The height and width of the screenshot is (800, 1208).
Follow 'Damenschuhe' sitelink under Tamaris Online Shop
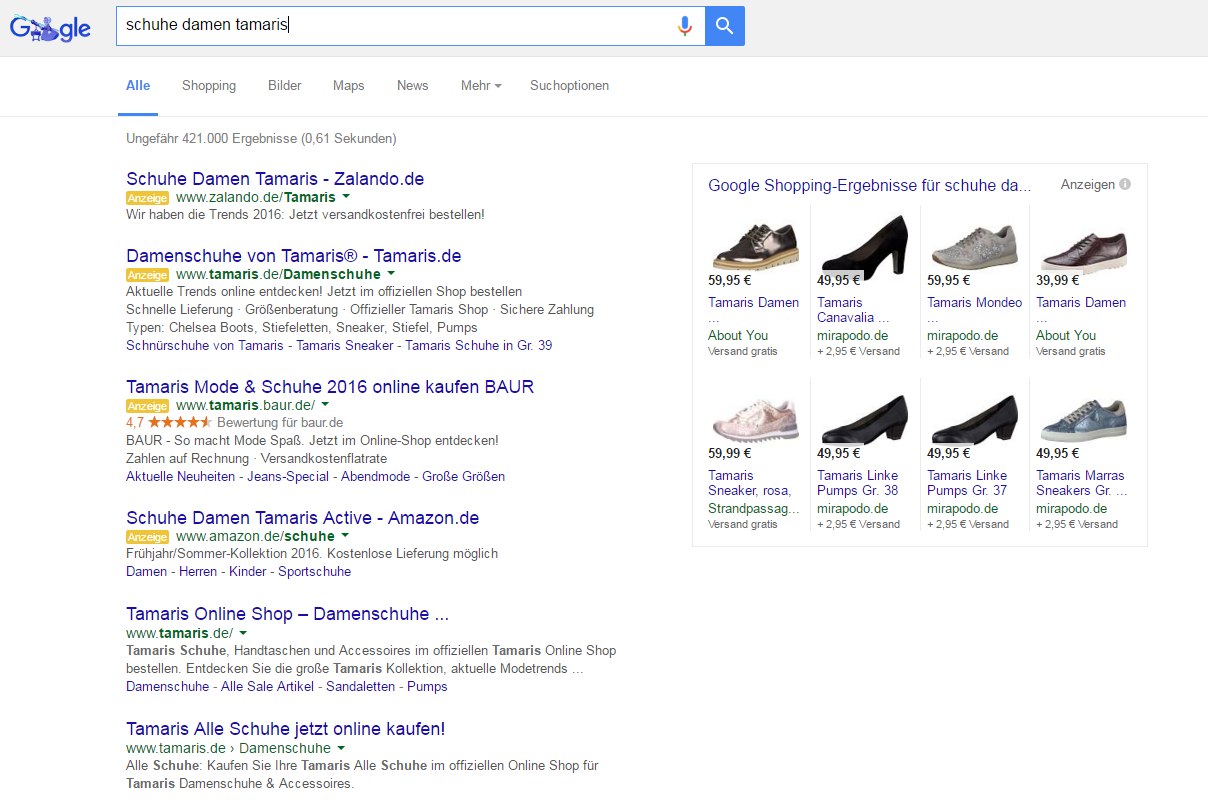[x=168, y=687]
